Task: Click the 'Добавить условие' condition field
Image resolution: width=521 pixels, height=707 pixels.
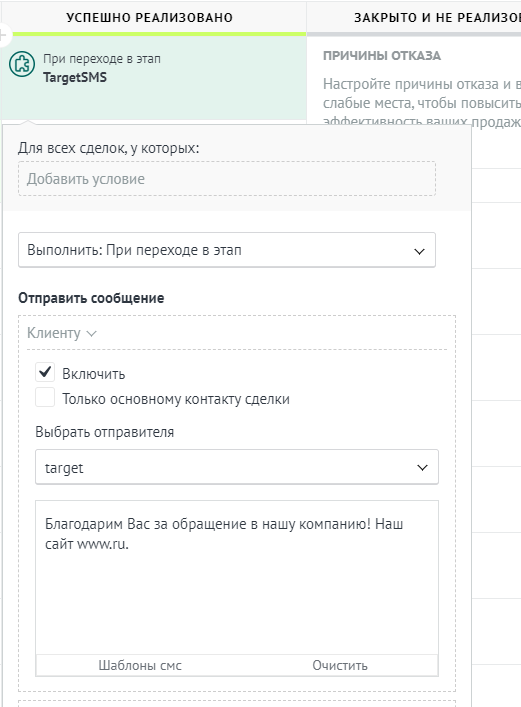Action: tap(227, 179)
